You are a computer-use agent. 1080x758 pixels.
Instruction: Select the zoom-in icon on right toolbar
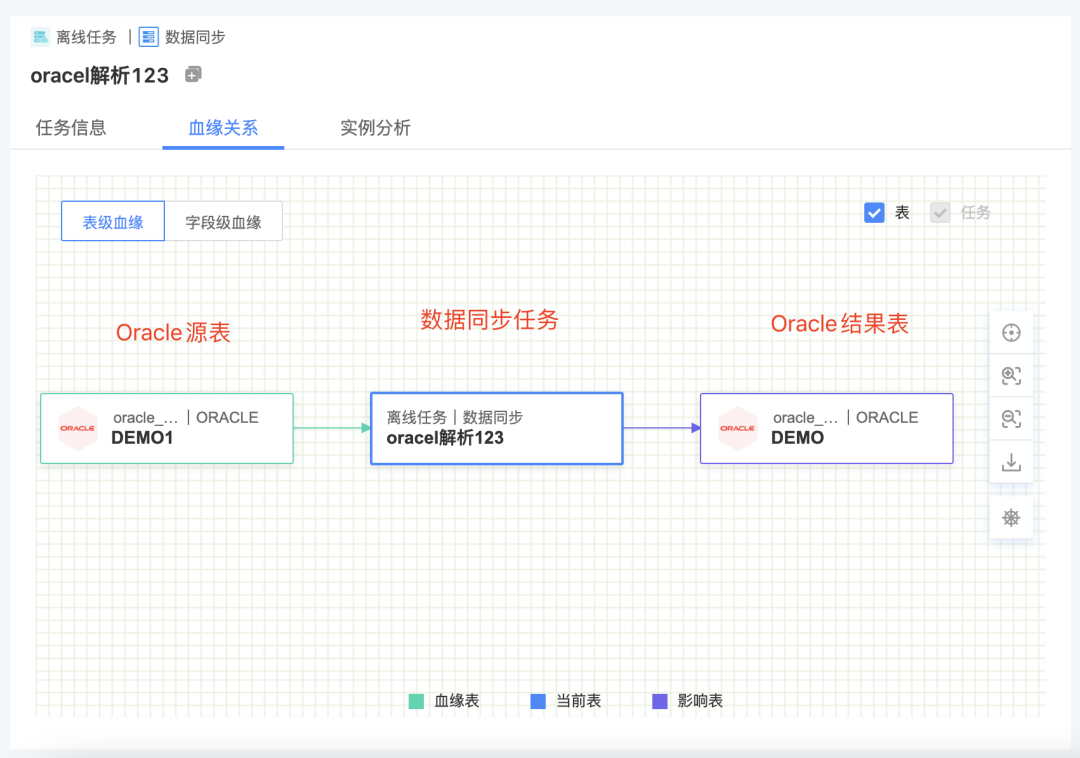(1011, 375)
